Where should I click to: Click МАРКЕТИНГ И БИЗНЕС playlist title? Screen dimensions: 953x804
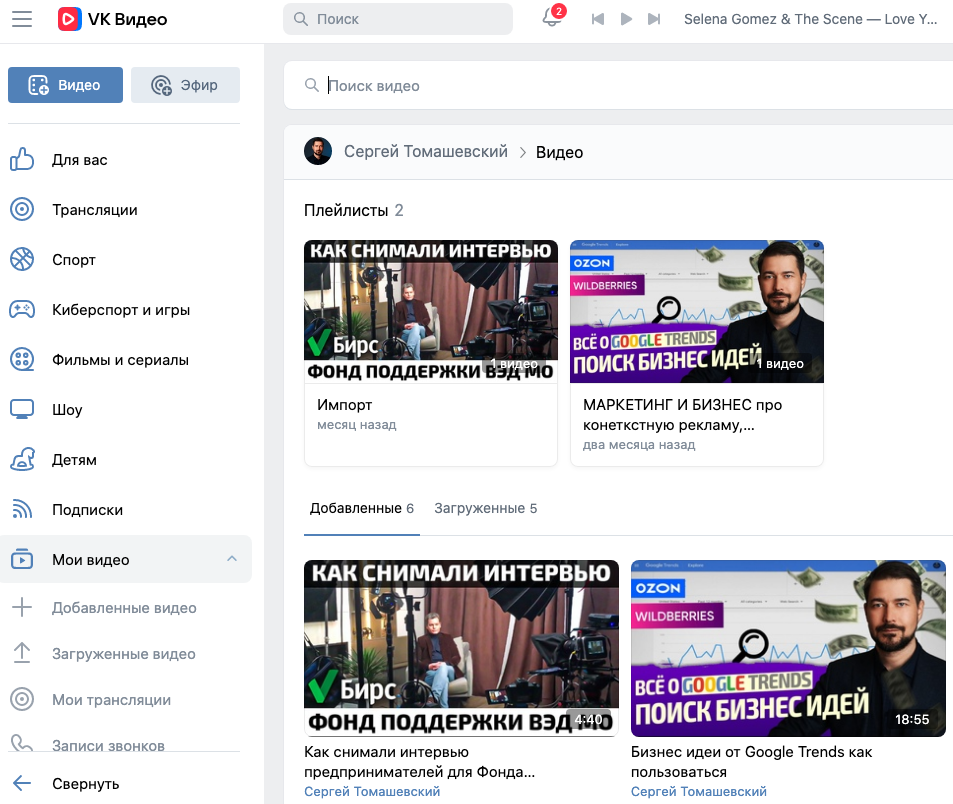point(683,414)
